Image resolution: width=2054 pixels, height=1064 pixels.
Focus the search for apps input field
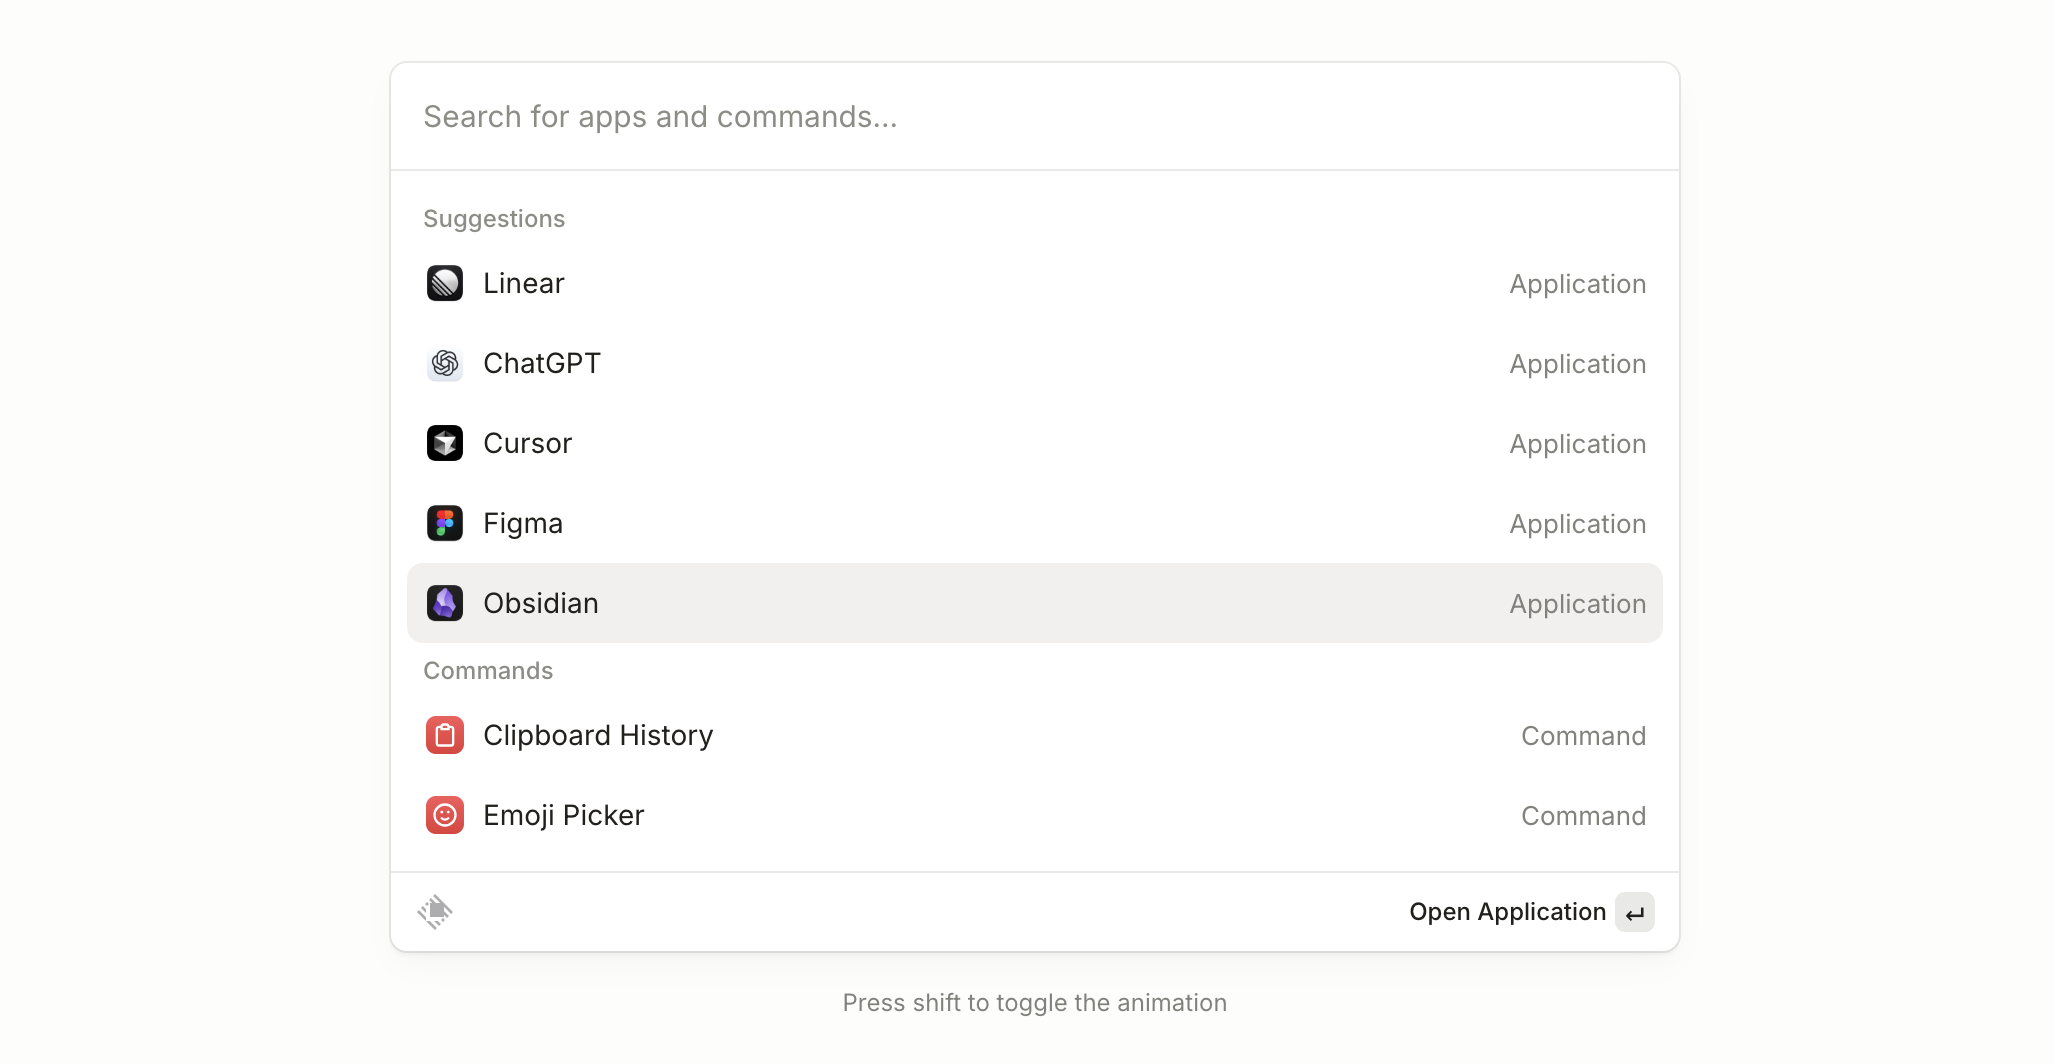[x=1034, y=117]
